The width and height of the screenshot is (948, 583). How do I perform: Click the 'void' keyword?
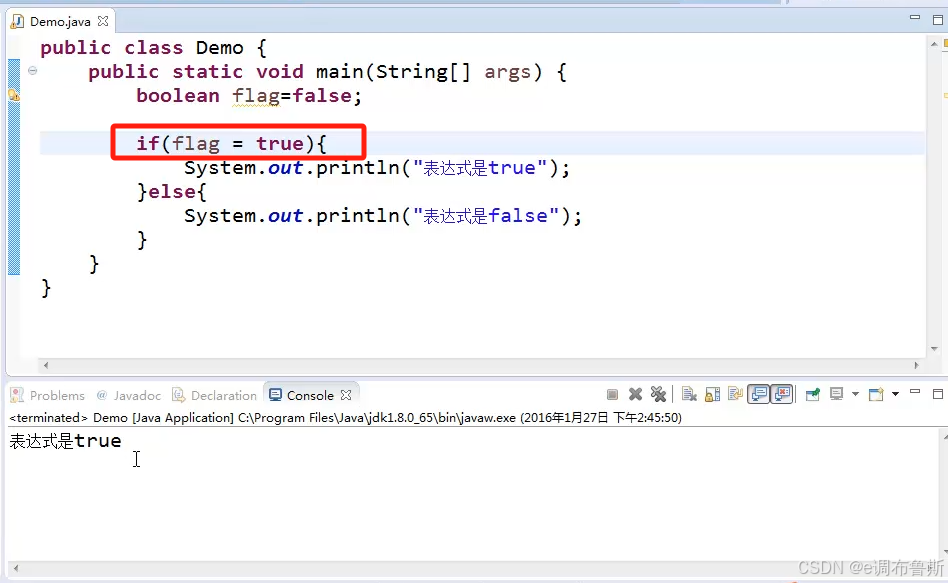[x=280, y=72]
